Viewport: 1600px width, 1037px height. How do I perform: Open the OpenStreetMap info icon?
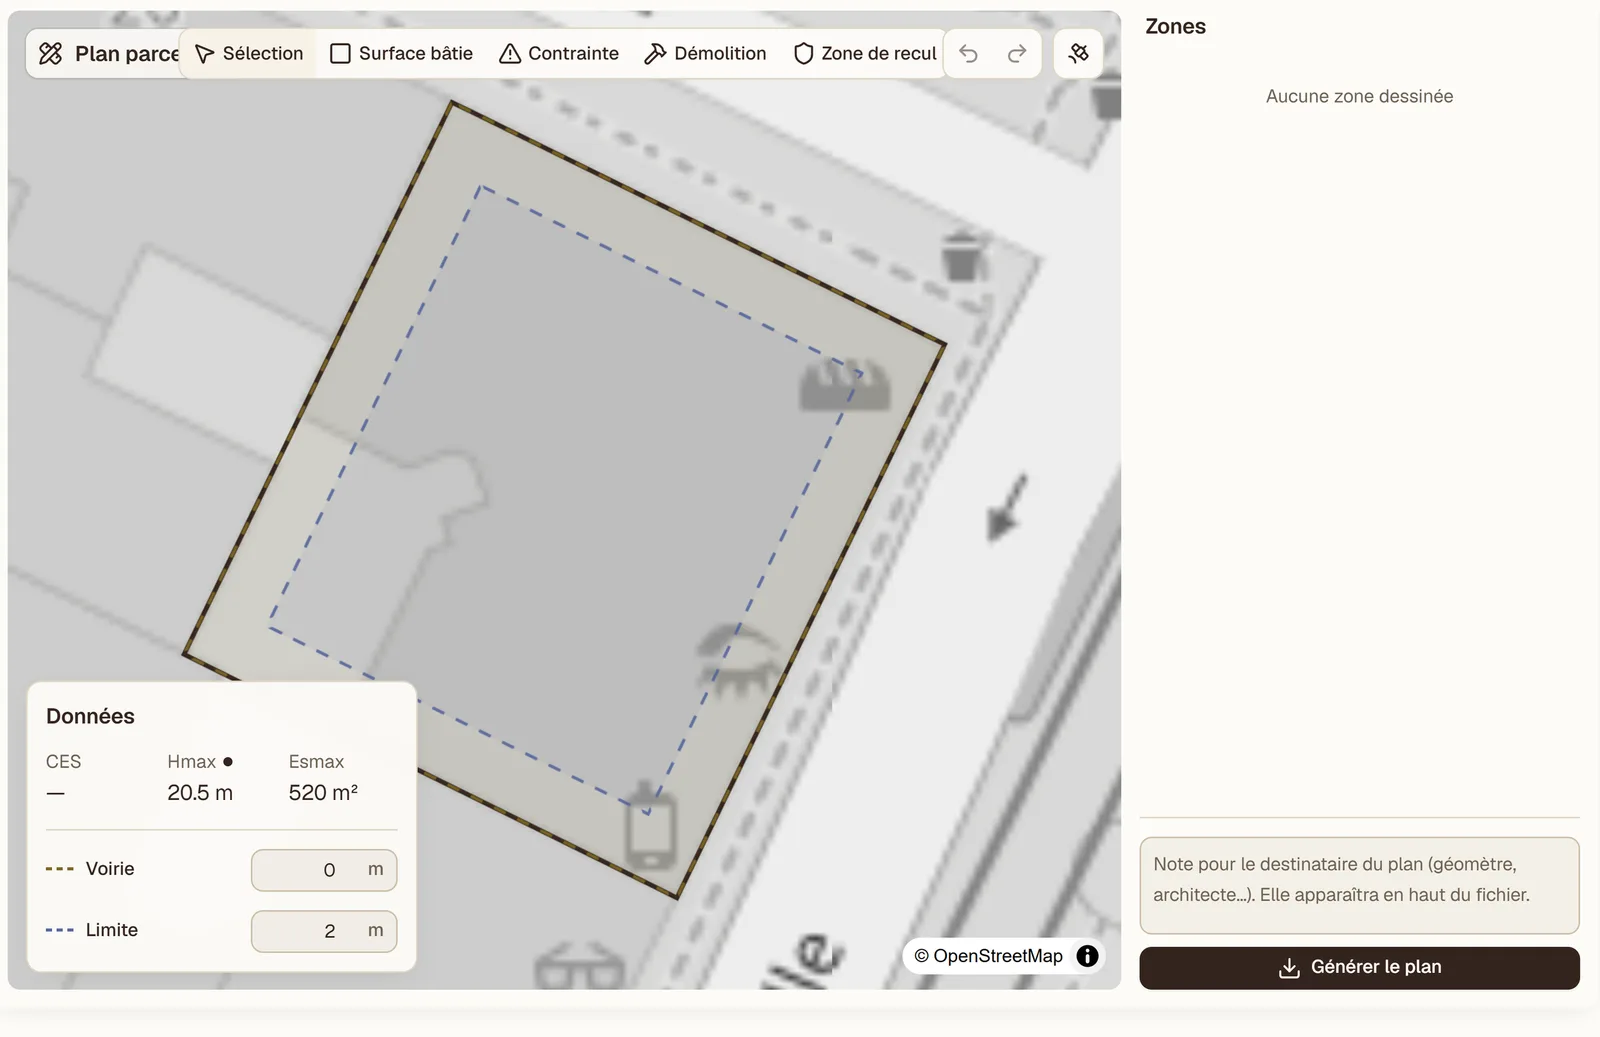point(1087,956)
